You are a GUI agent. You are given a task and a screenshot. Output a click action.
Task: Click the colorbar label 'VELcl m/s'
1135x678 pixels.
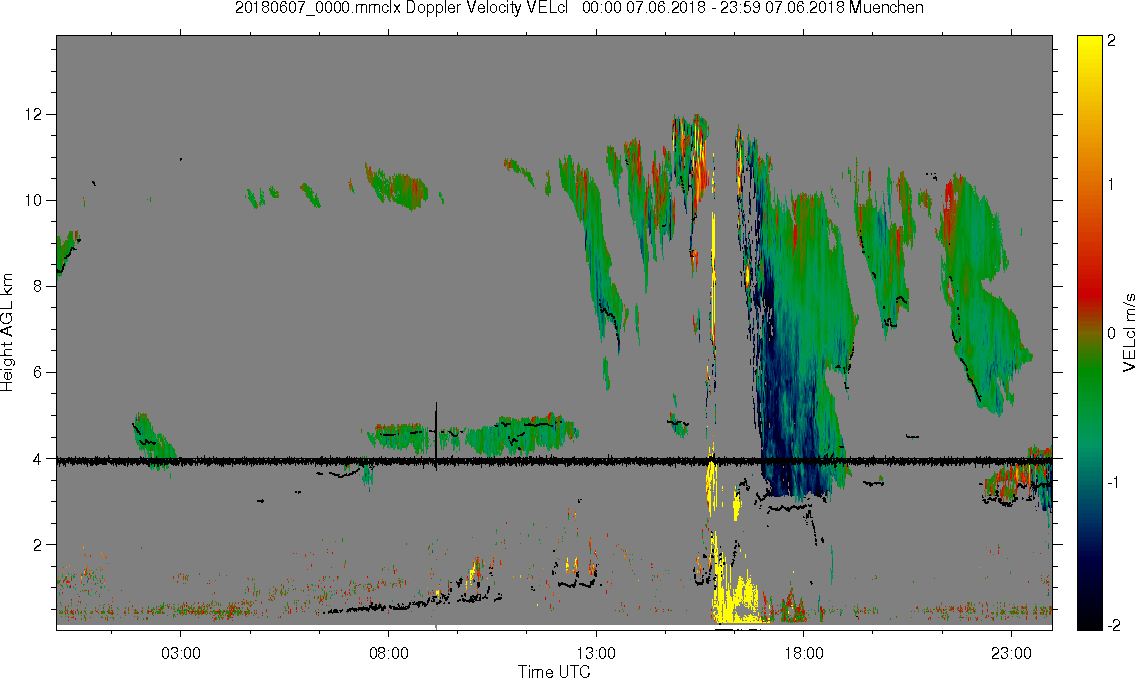coord(1128,333)
